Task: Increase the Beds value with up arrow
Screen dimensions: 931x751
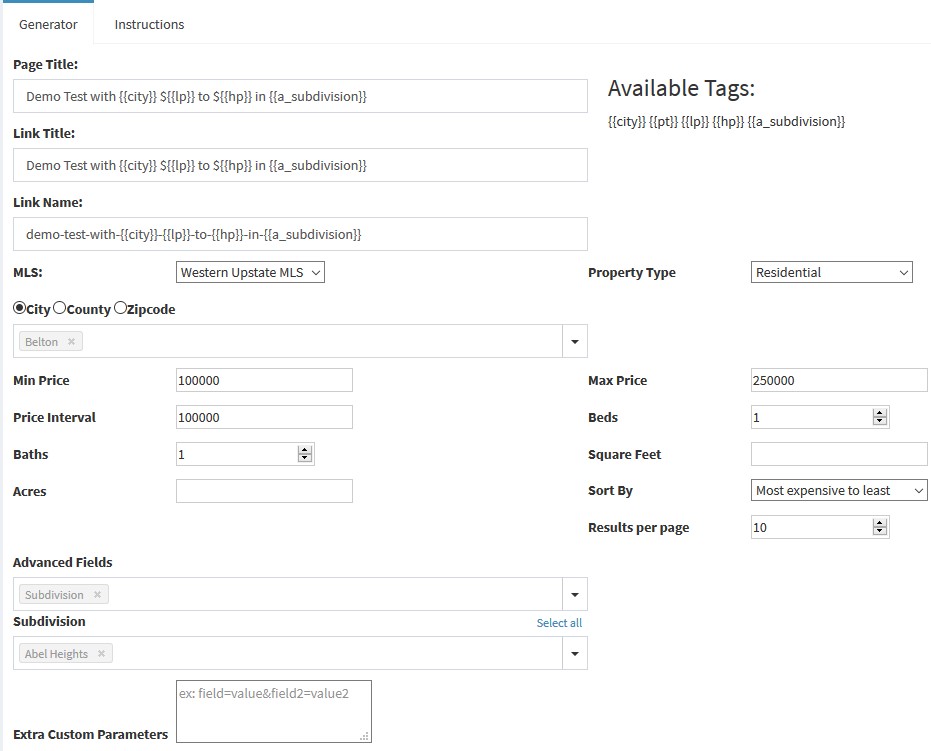Action: (880, 413)
